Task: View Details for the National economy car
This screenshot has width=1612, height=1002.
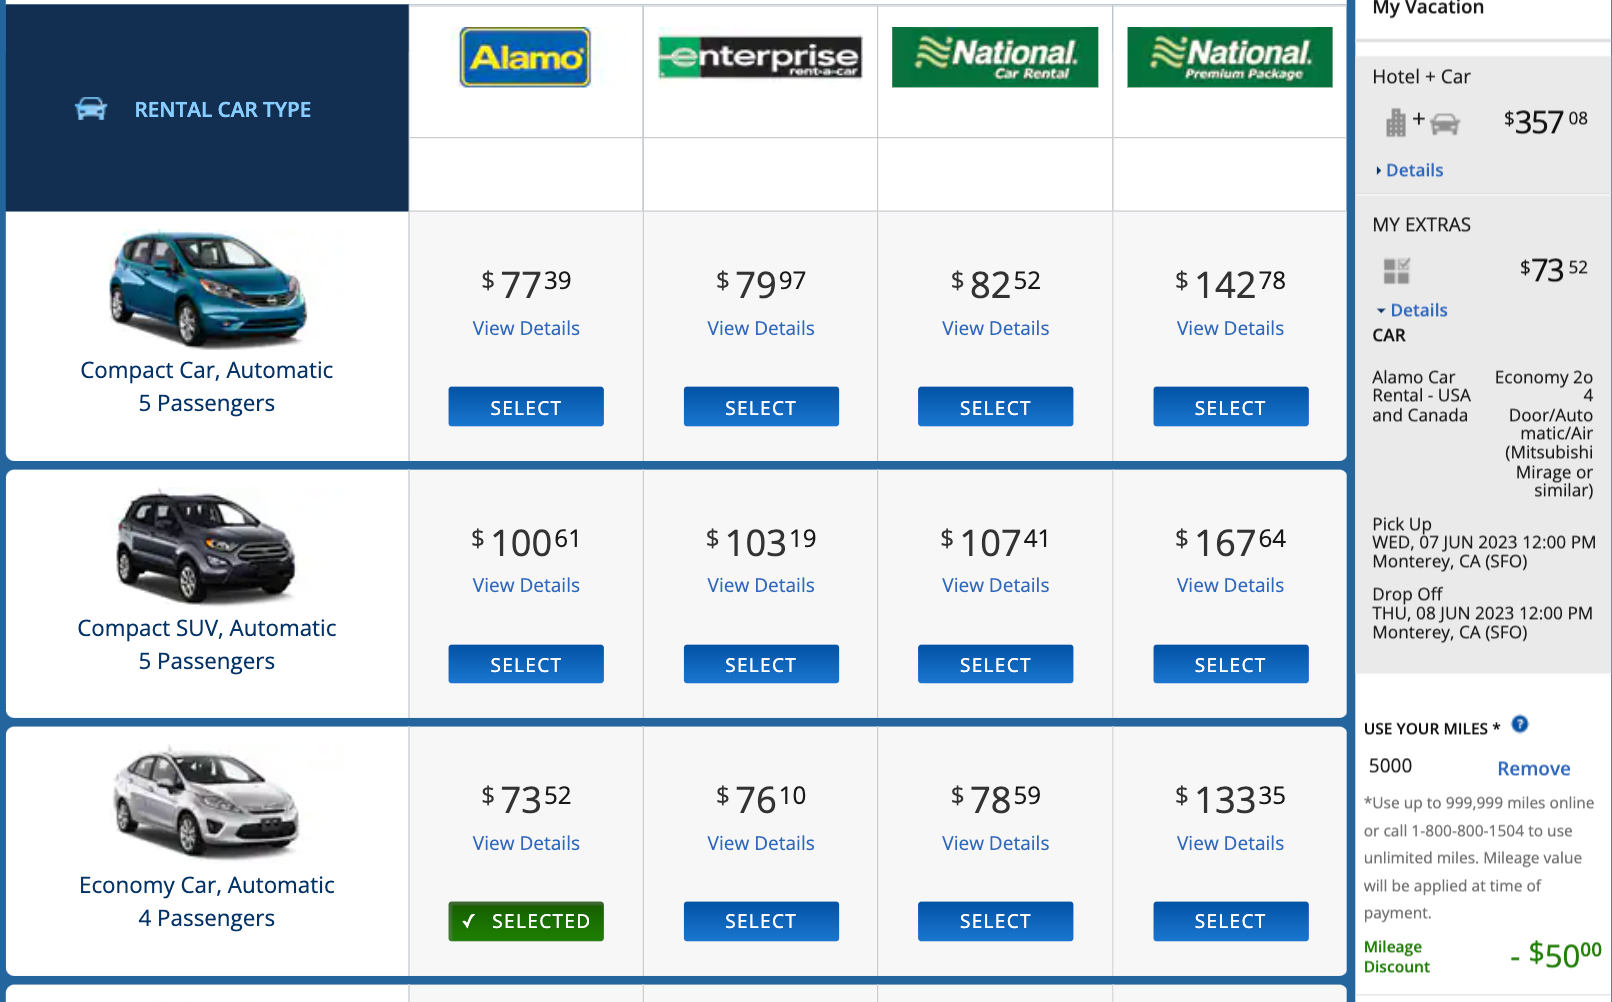Action: 995,842
